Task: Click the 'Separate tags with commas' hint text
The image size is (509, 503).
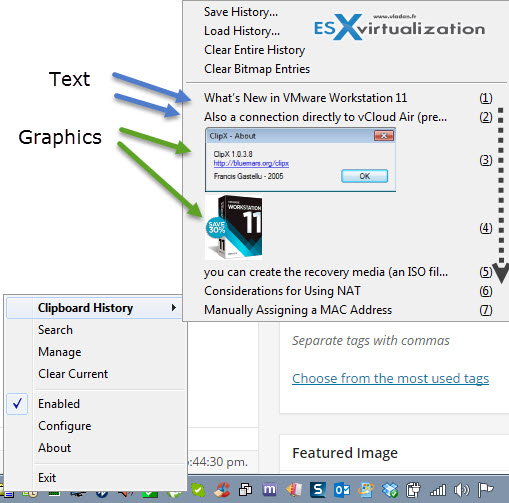Action: point(371,341)
